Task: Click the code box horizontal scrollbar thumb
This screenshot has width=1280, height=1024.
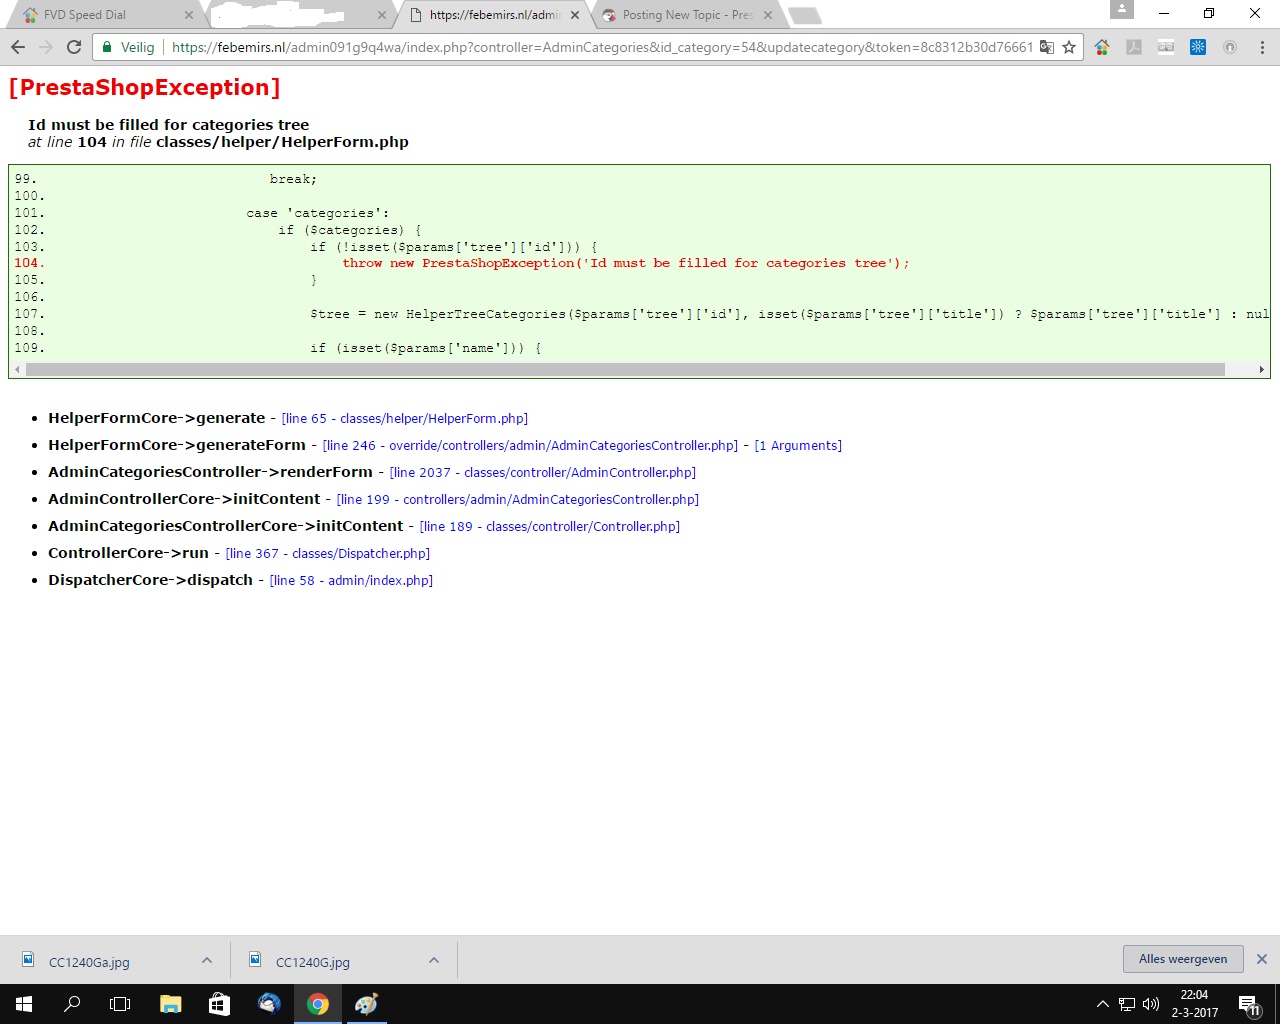Action: tap(625, 370)
